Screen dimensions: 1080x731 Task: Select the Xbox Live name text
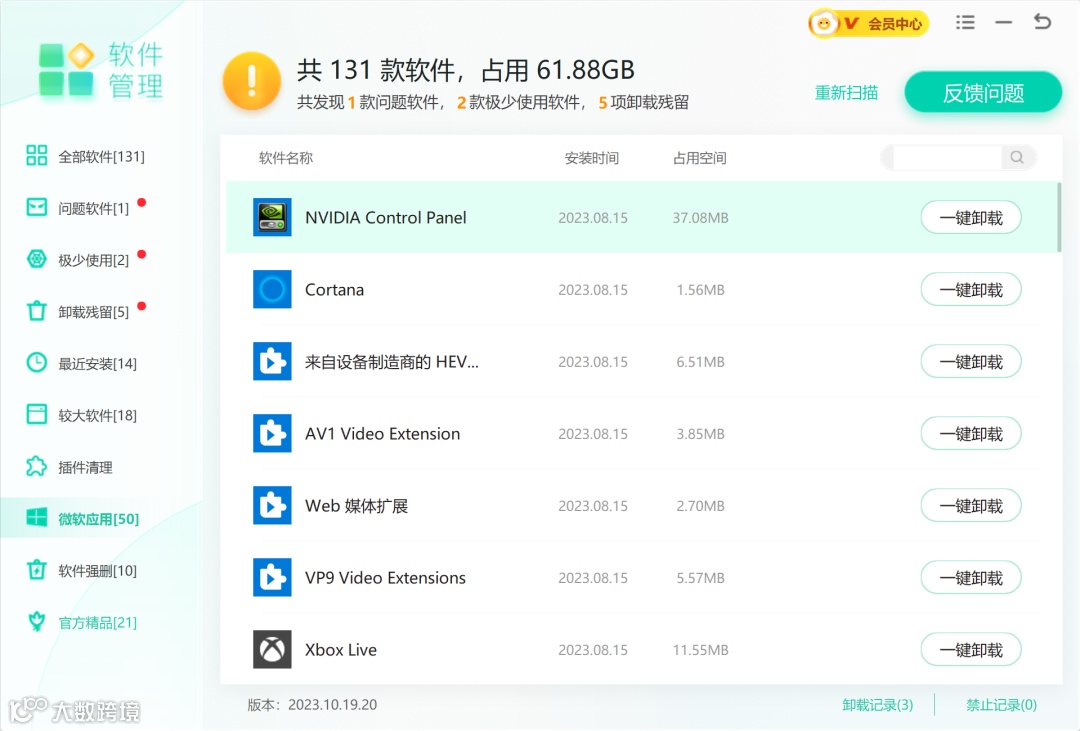click(341, 650)
